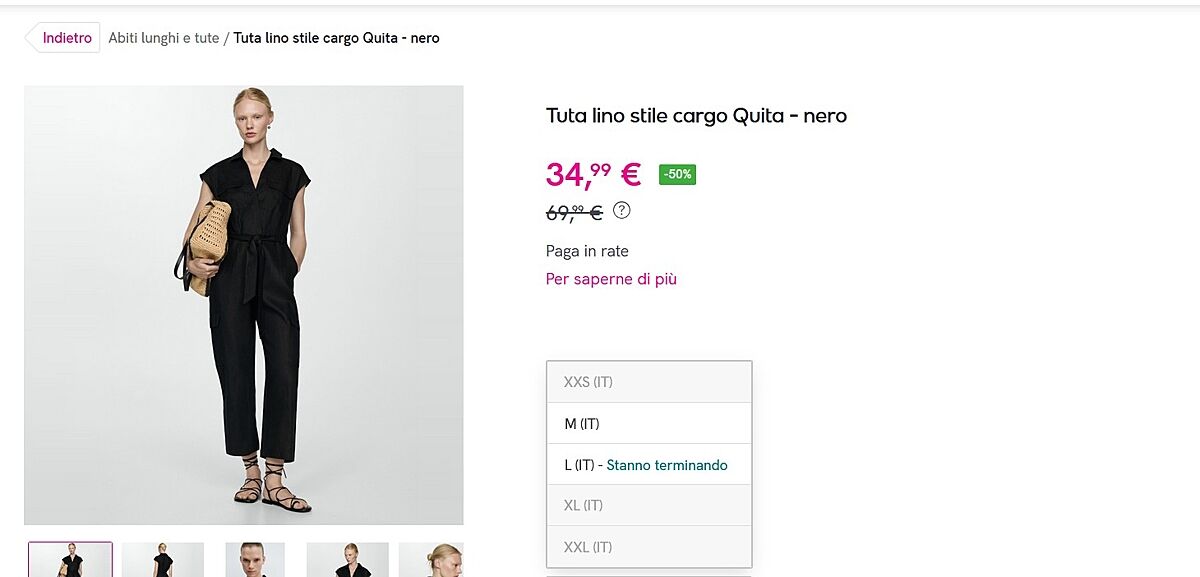Open the Abiti lunghi e tute breadcrumb
The width and height of the screenshot is (1200, 577).
coord(164,38)
